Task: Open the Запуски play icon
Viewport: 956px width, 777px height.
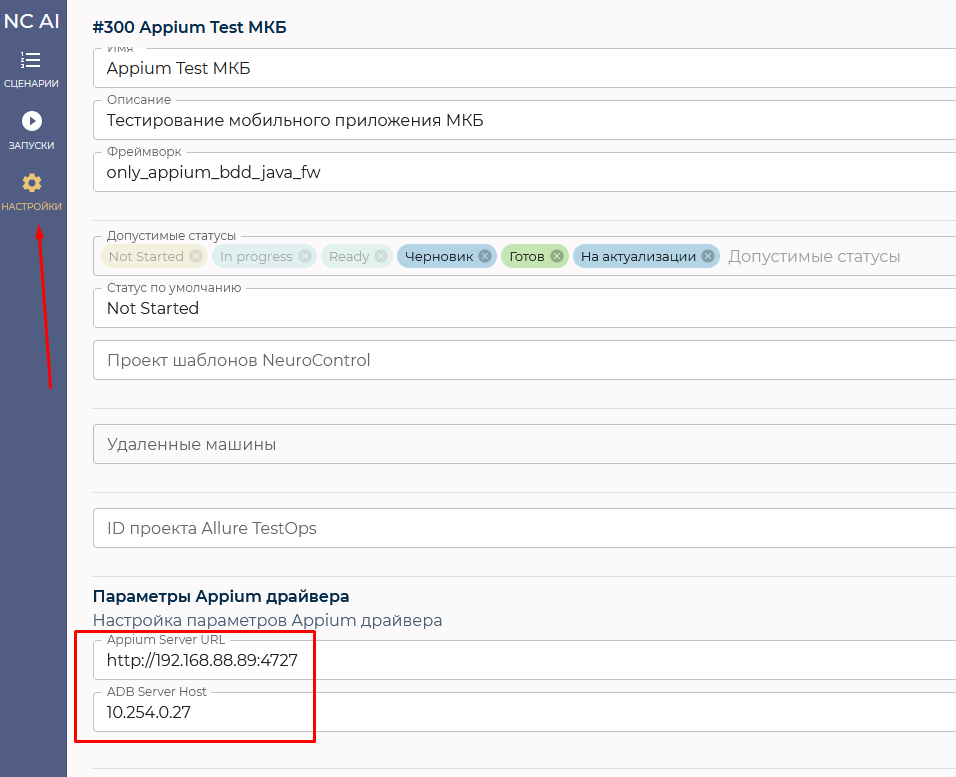Action: point(32,121)
